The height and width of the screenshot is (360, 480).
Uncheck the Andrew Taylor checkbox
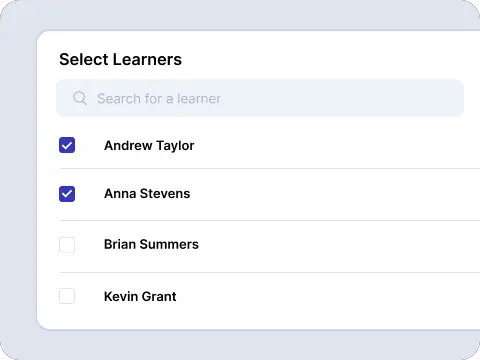[x=67, y=145]
